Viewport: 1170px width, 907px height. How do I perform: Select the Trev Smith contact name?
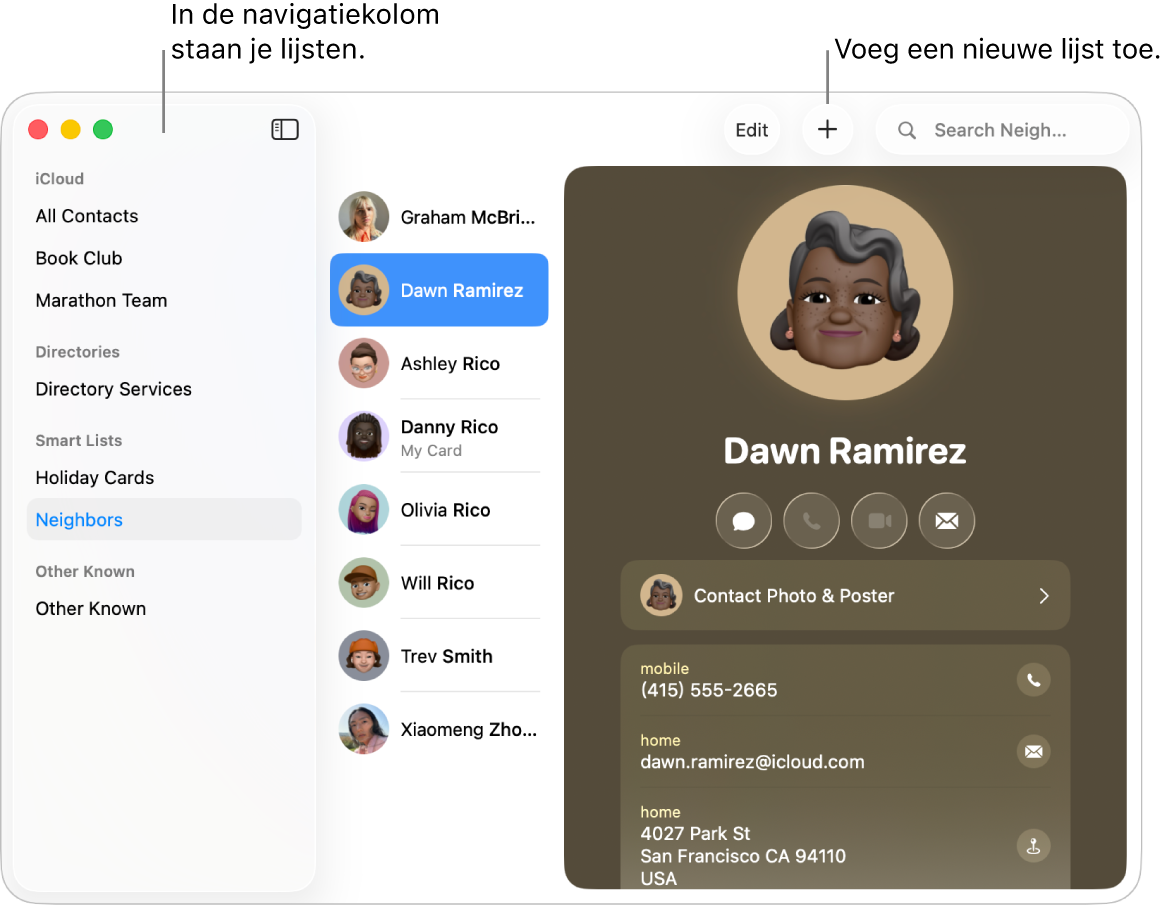(446, 656)
